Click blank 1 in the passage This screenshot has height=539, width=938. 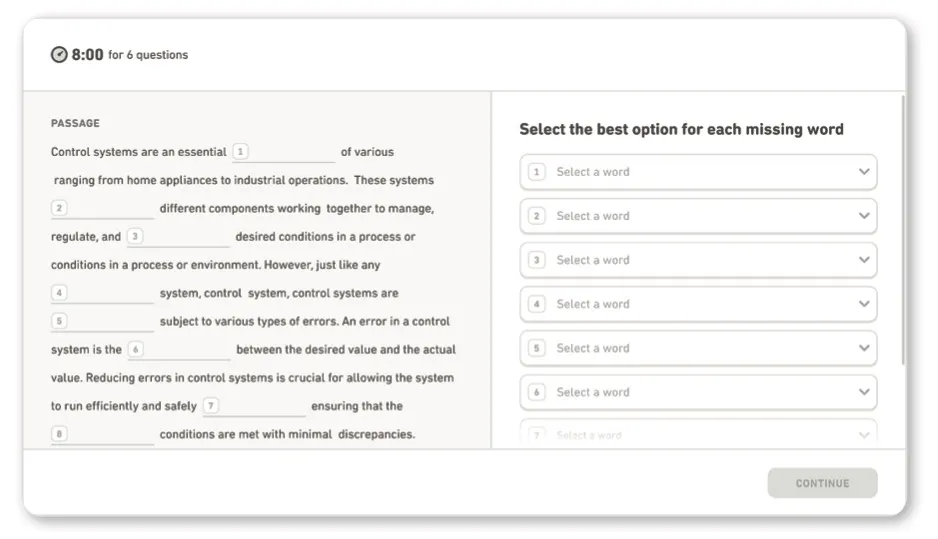click(x=285, y=153)
